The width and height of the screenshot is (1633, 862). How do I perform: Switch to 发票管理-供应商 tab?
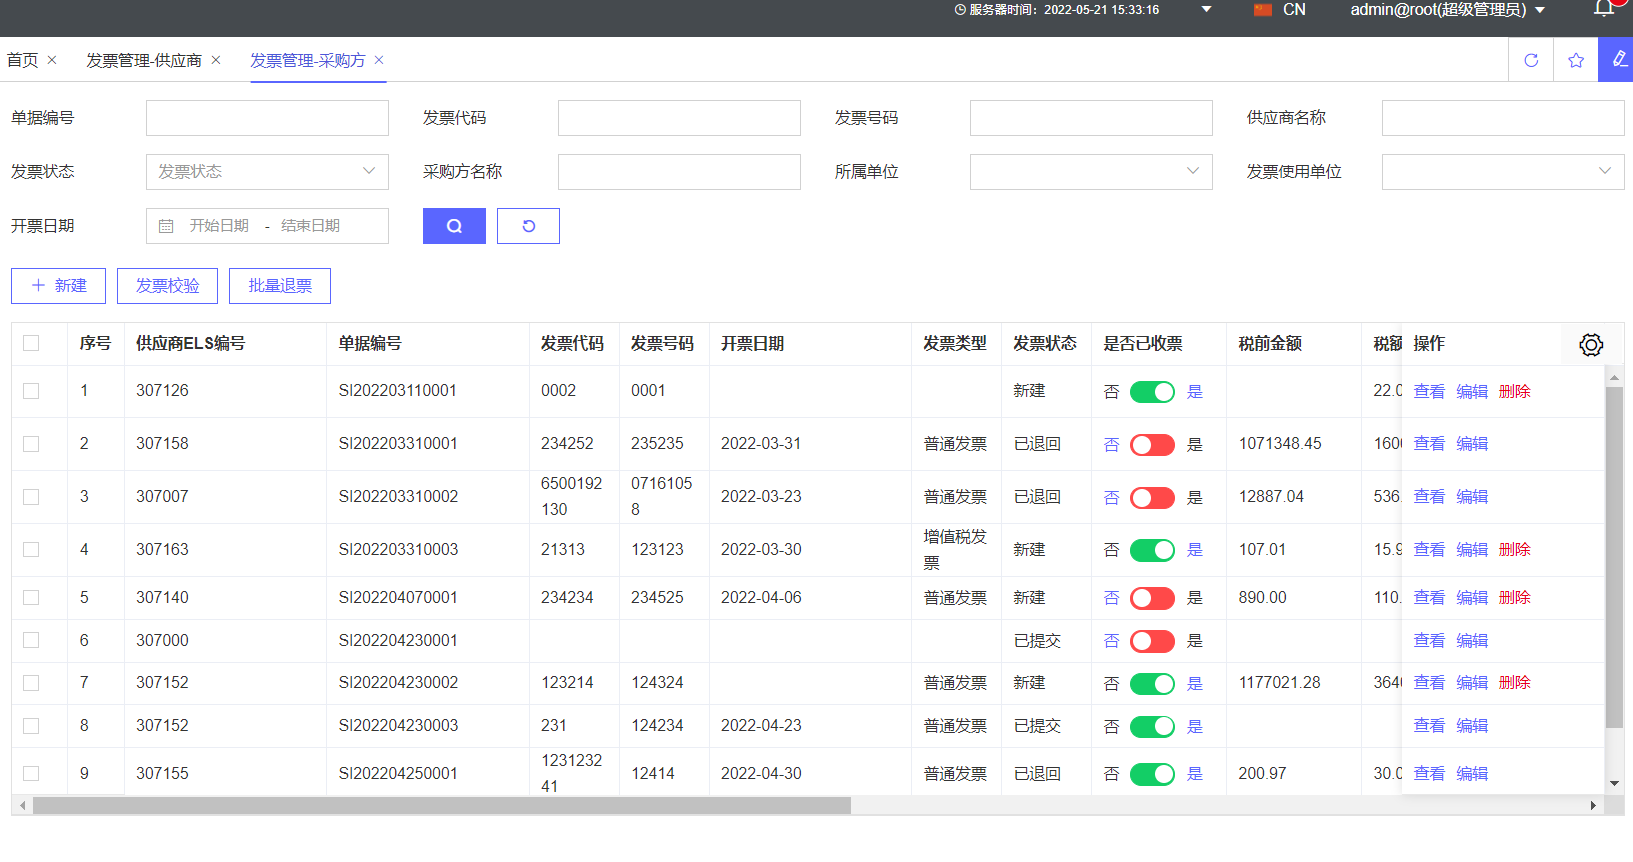(x=144, y=60)
